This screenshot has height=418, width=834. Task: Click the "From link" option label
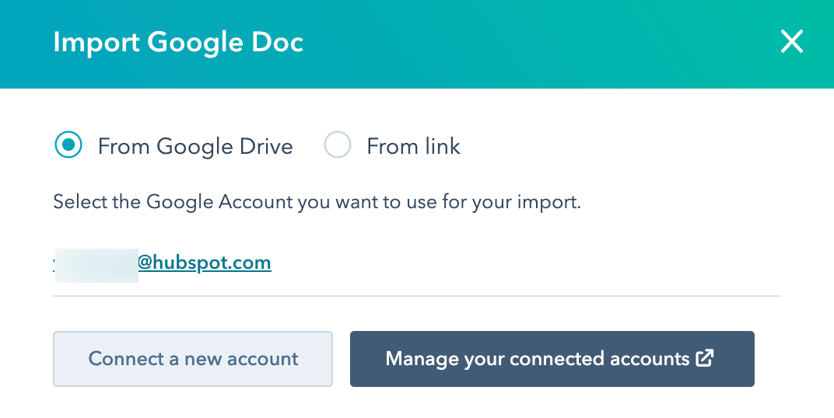(413, 147)
